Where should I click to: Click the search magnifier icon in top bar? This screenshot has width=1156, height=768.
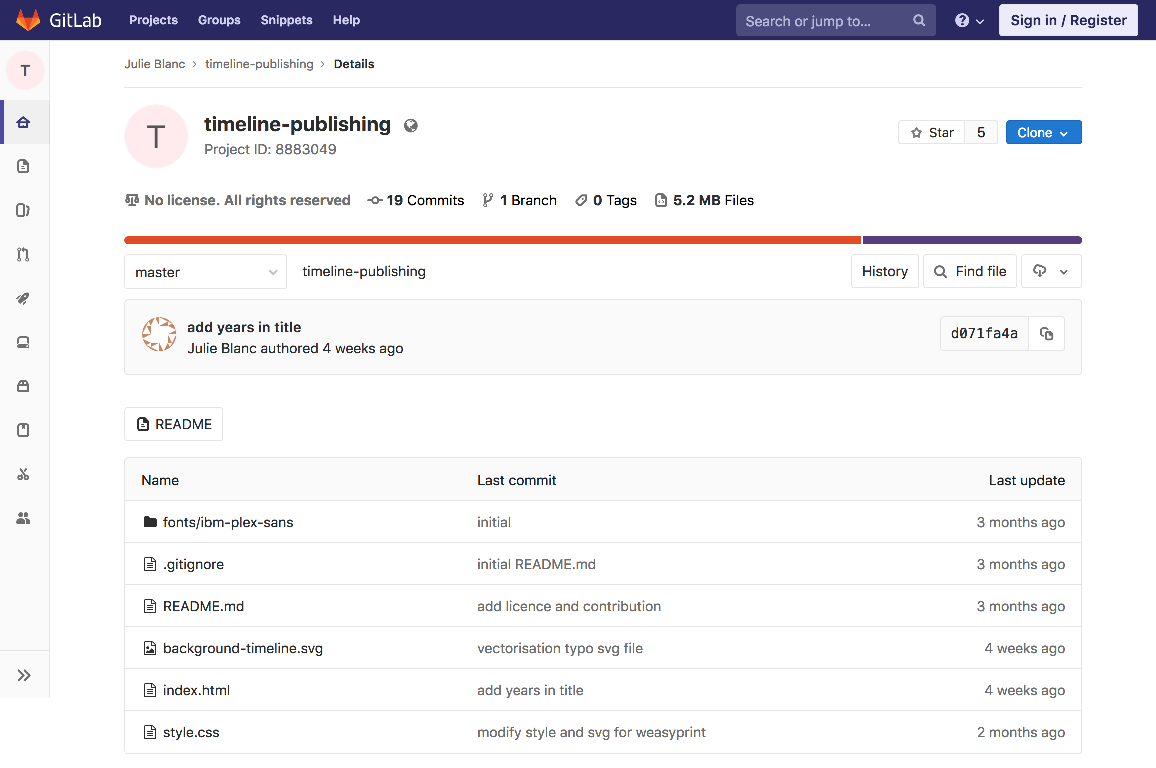(x=919, y=21)
